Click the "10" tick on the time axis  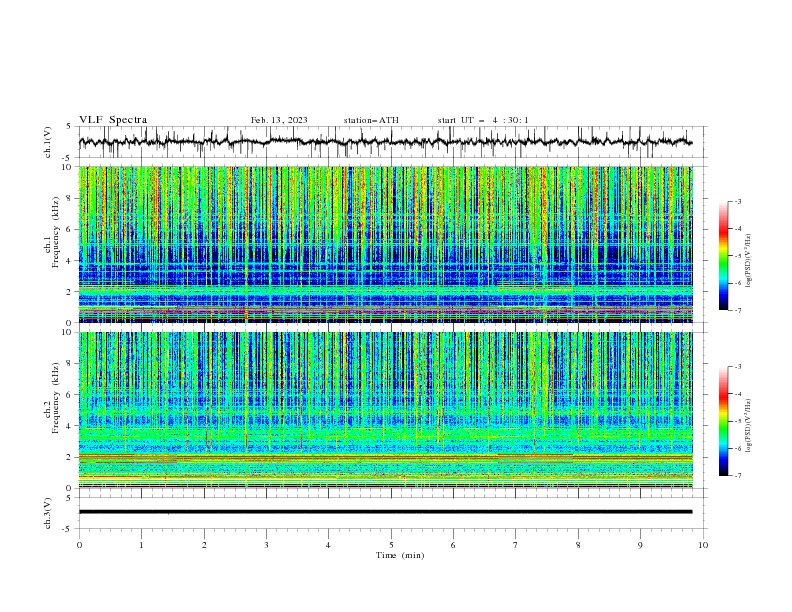(703, 545)
